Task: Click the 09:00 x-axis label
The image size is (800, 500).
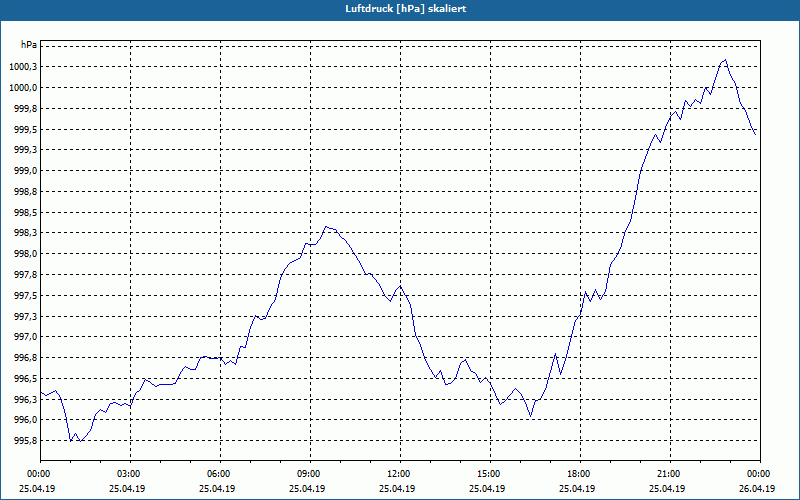Action: 310,474
